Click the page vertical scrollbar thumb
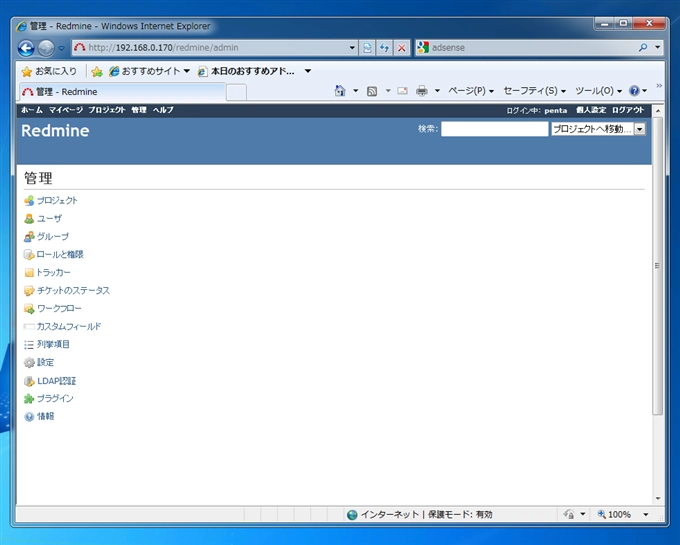680x545 pixels. tap(657, 265)
